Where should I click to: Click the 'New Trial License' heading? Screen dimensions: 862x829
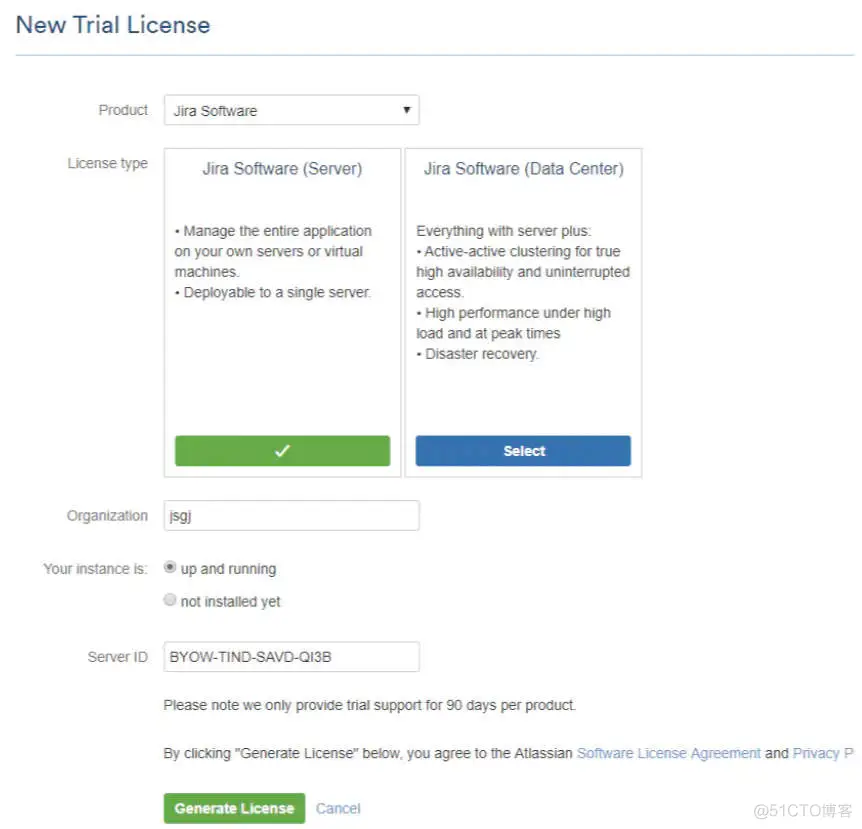pyautogui.click(x=113, y=25)
